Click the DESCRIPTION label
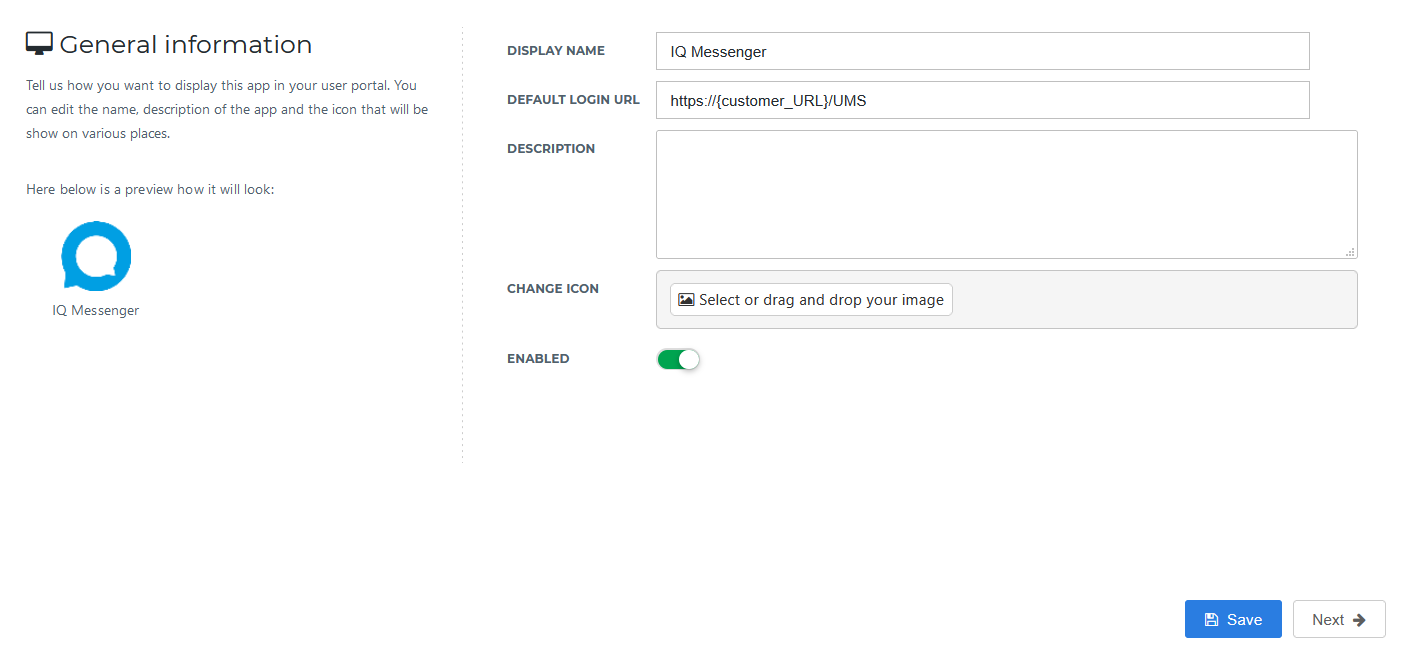Image resolution: width=1402 pixels, height=649 pixels. click(x=551, y=149)
